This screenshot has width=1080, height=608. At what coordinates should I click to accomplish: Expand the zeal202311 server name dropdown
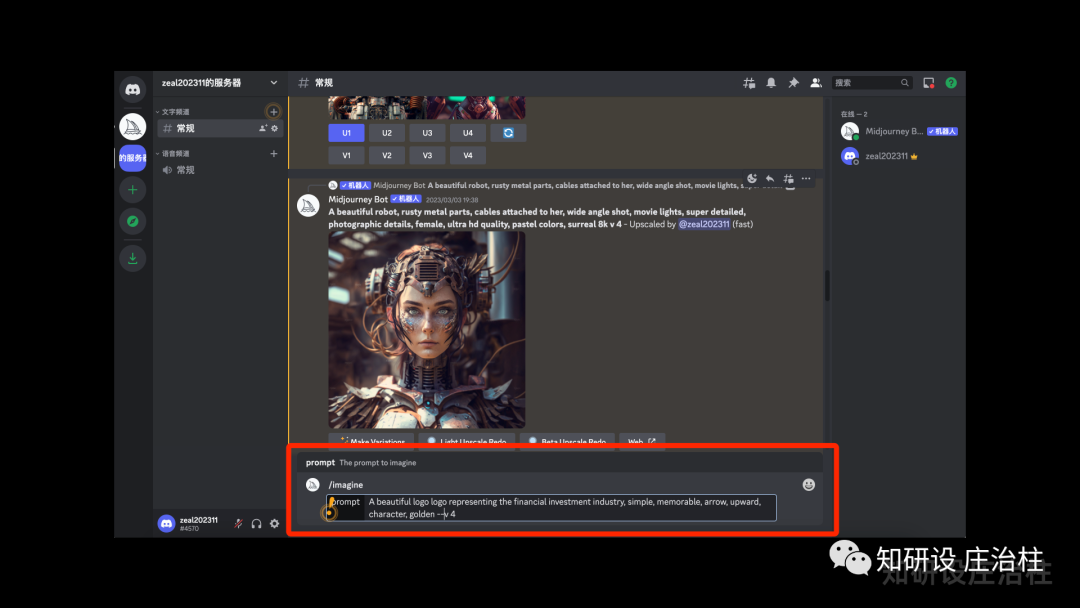click(x=273, y=83)
